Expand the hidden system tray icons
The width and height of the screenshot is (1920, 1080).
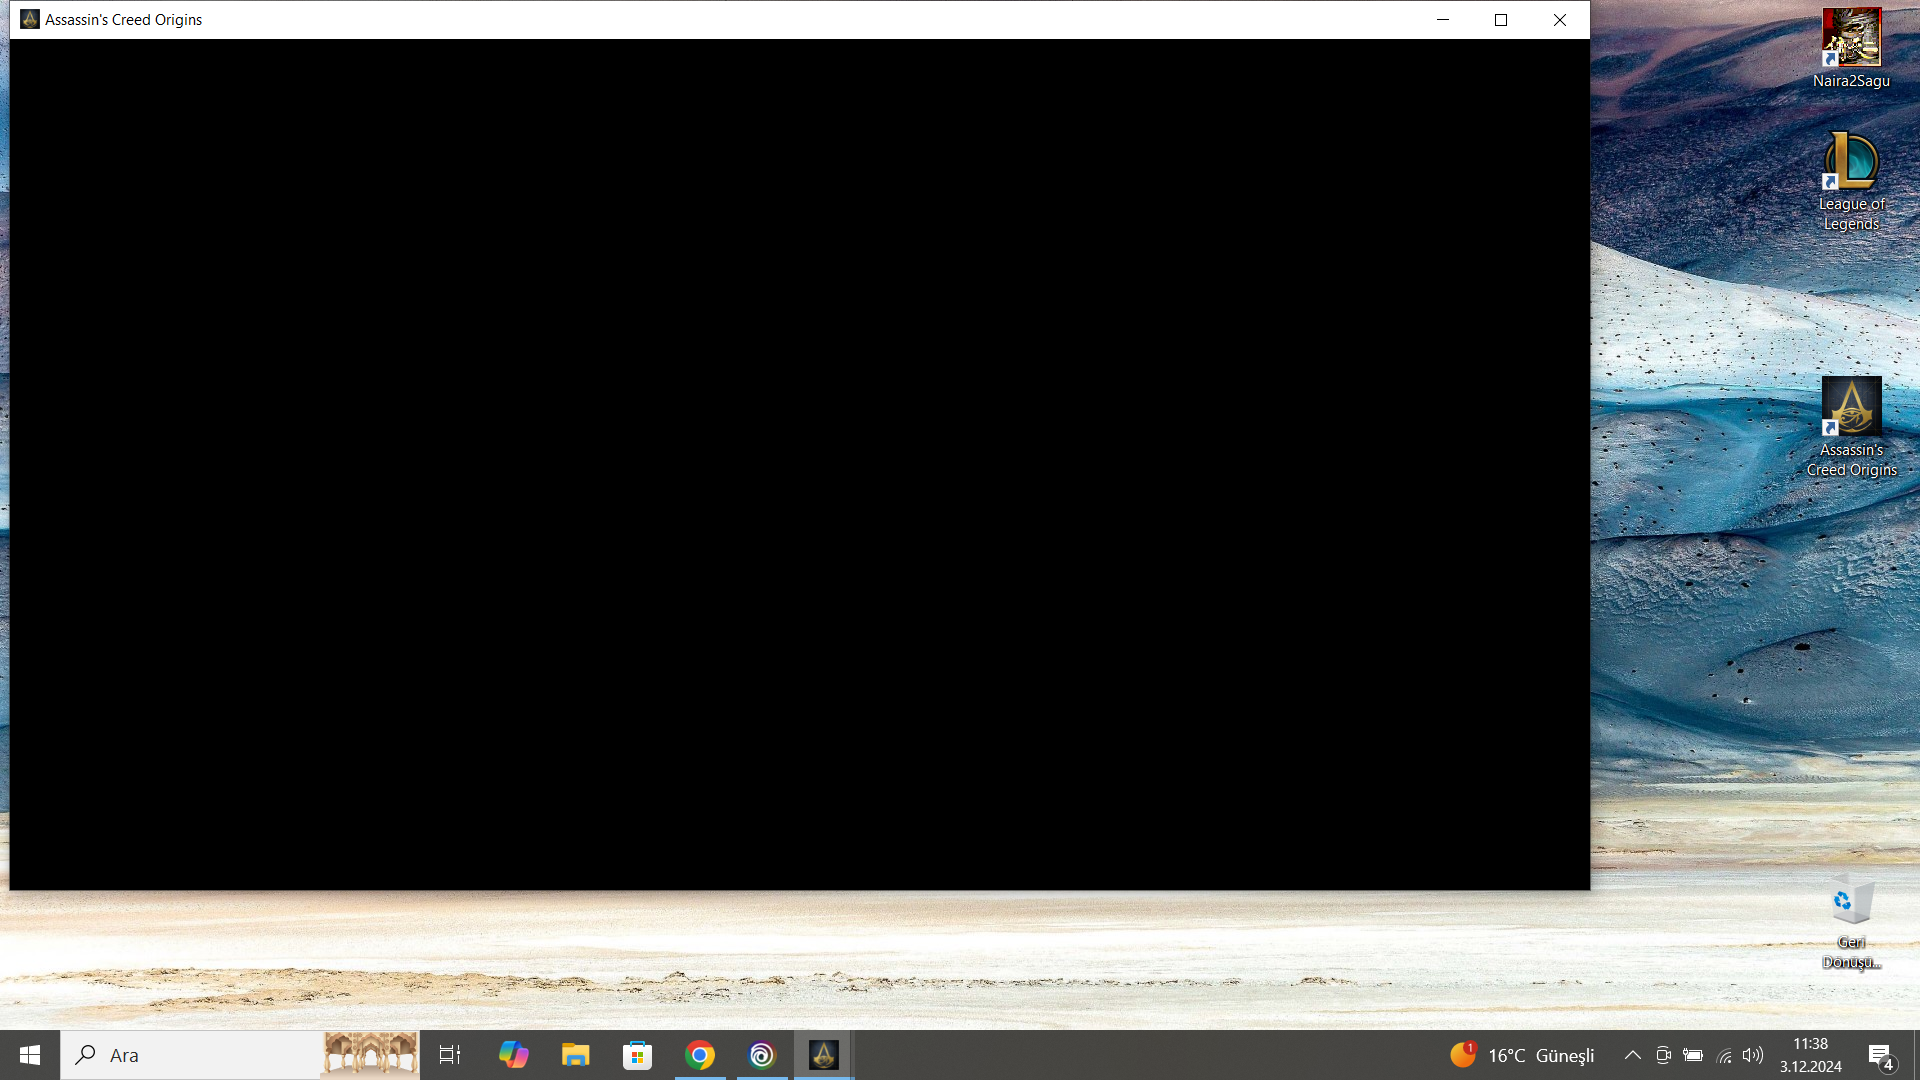[x=1632, y=1055]
